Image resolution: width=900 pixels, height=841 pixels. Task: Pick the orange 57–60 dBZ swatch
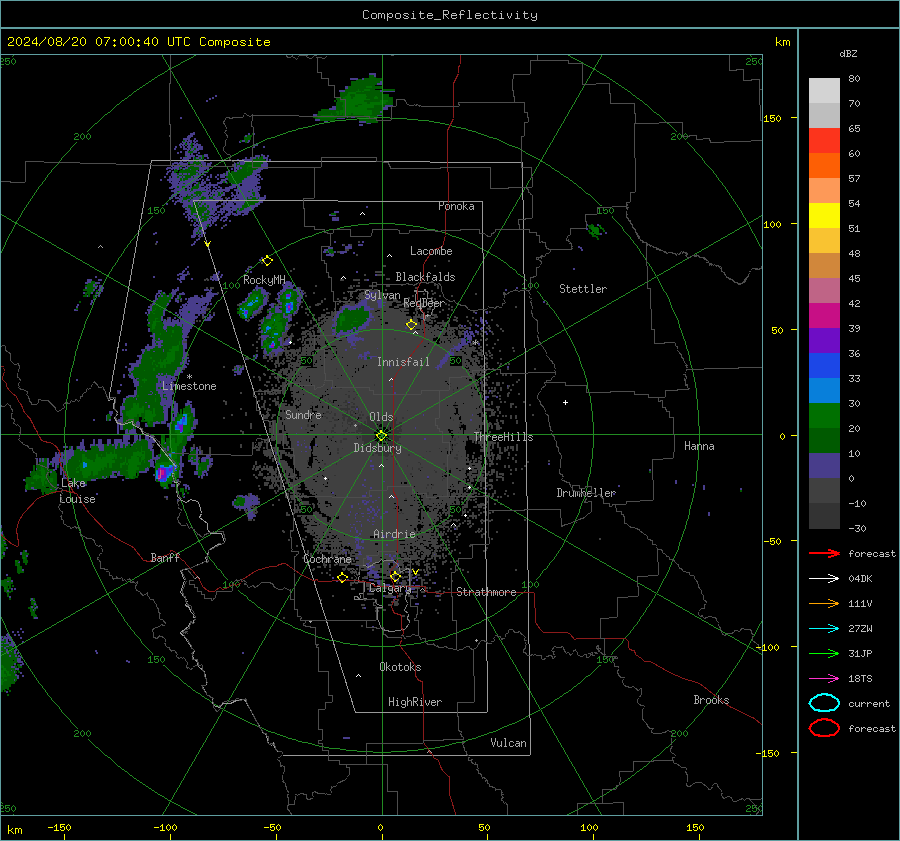point(824,166)
